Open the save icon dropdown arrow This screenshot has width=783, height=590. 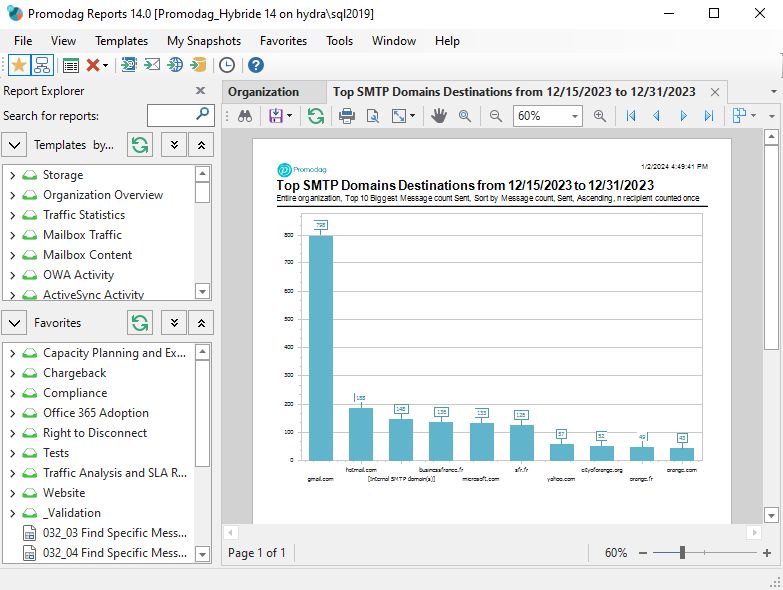pos(290,116)
